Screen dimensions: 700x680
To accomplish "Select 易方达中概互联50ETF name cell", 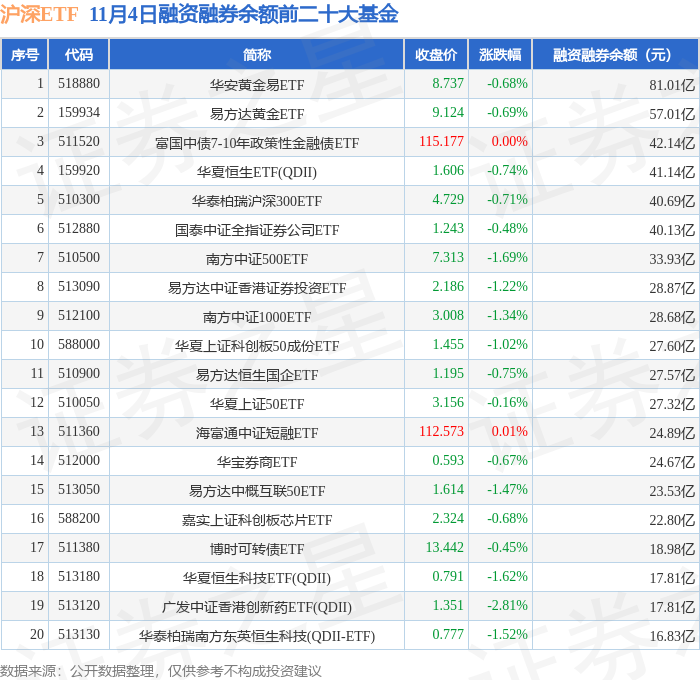I will [257, 491].
